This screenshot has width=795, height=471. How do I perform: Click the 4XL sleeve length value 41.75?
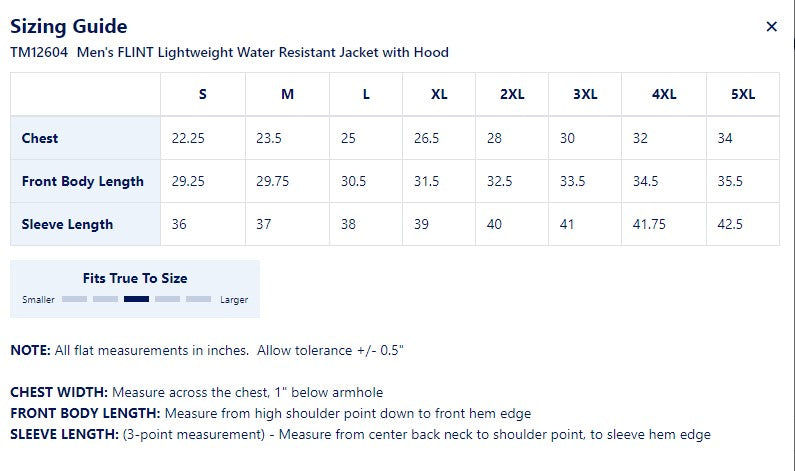tap(648, 224)
